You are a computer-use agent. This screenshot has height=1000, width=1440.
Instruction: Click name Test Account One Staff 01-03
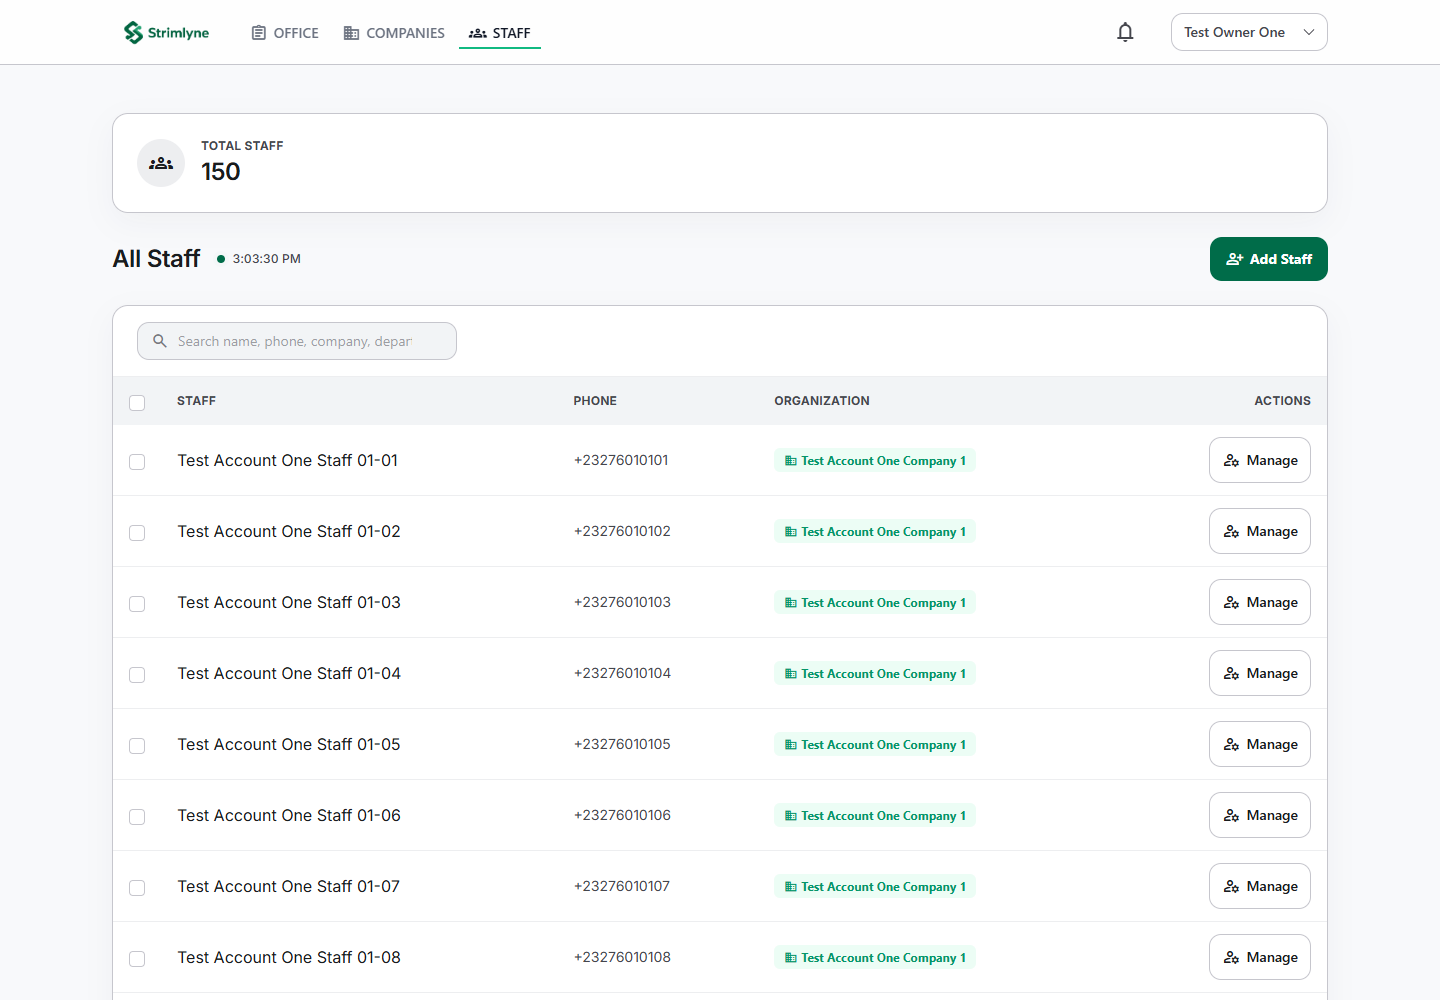[x=289, y=602]
